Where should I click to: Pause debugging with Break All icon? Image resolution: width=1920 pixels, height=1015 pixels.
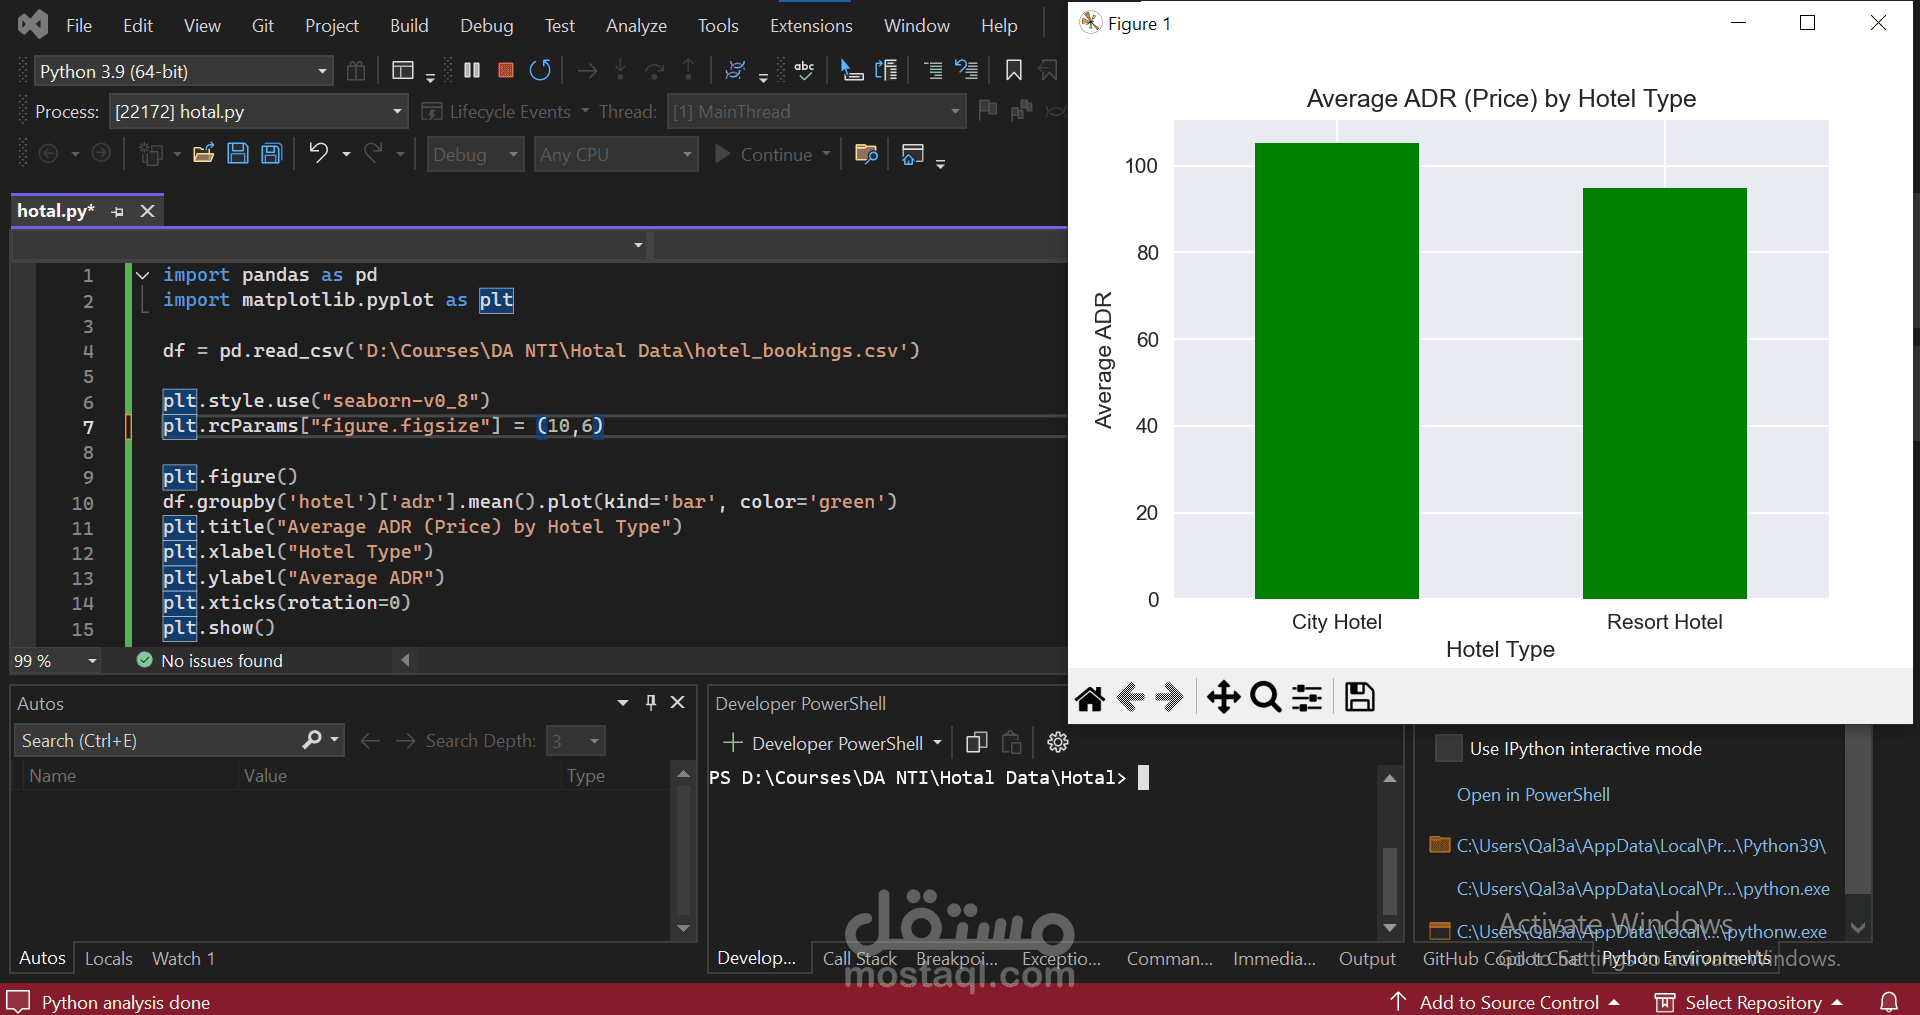click(x=472, y=70)
